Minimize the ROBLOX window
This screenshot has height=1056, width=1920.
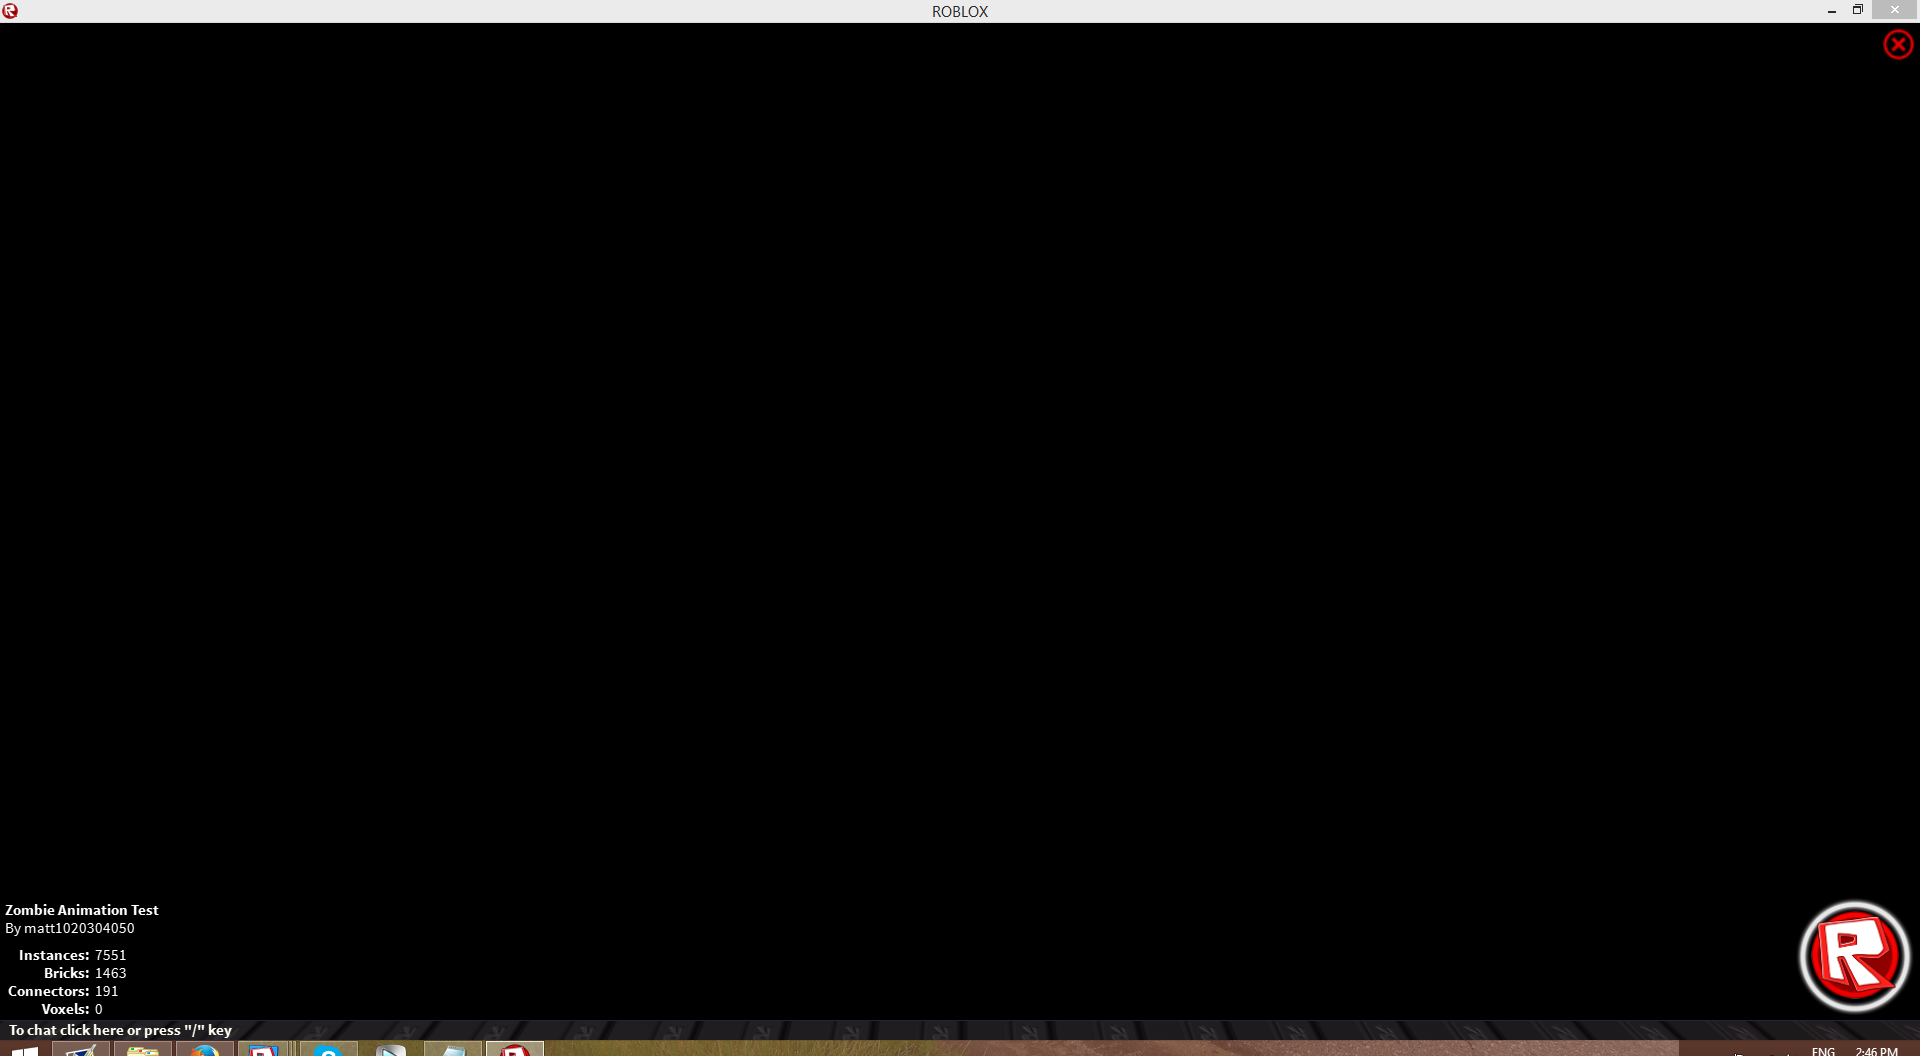pos(1831,10)
